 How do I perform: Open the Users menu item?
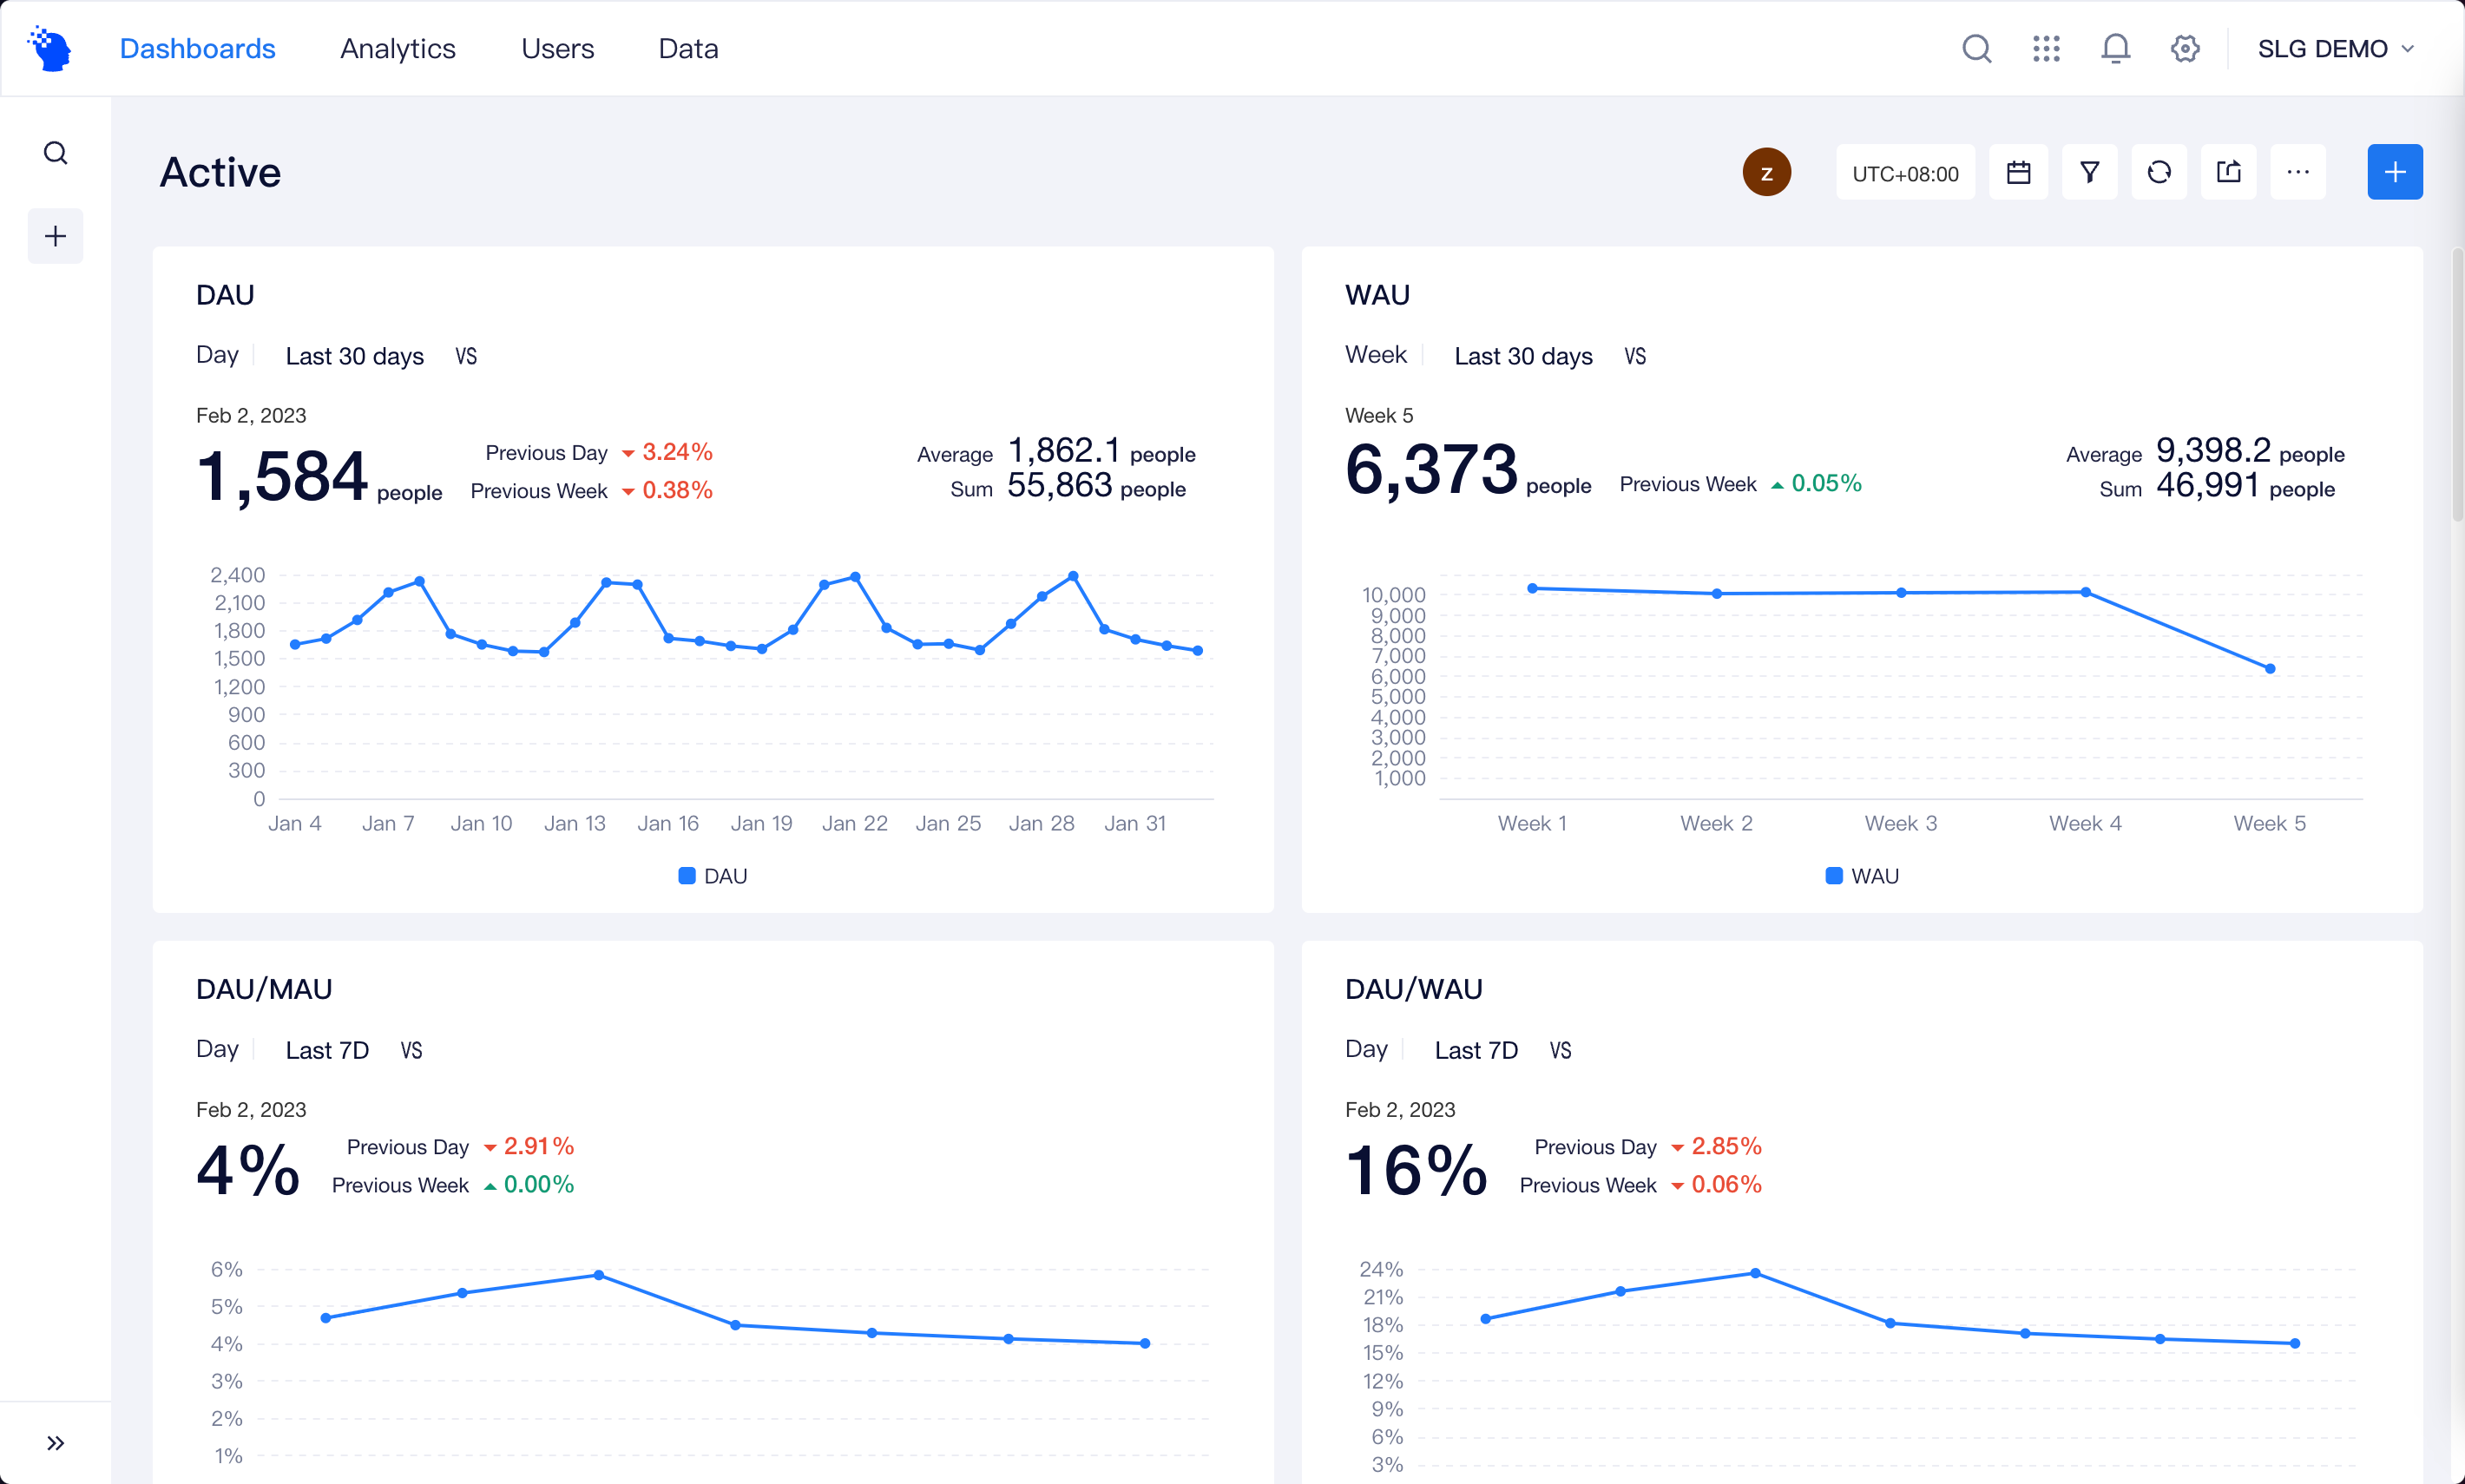(557, 48)
